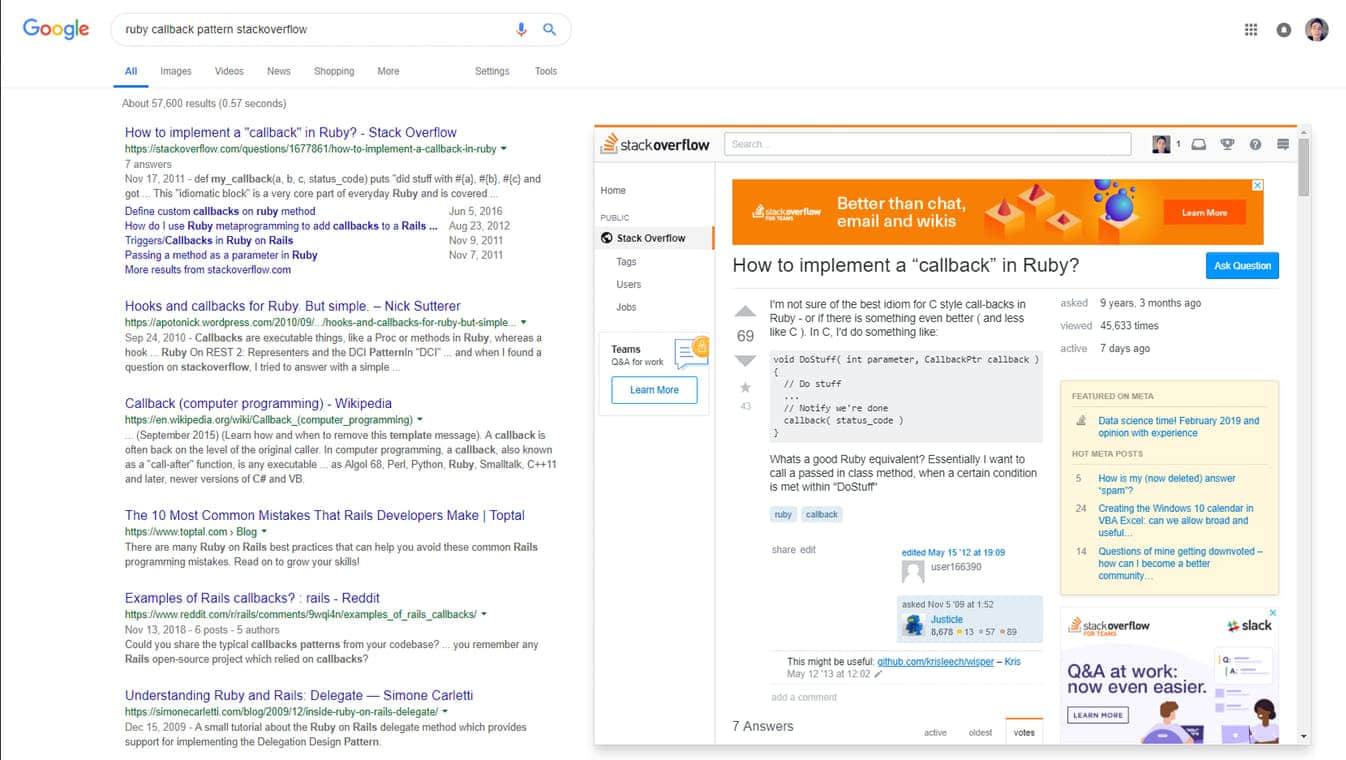Open Google notifications bell icon

click(1284, 30)
